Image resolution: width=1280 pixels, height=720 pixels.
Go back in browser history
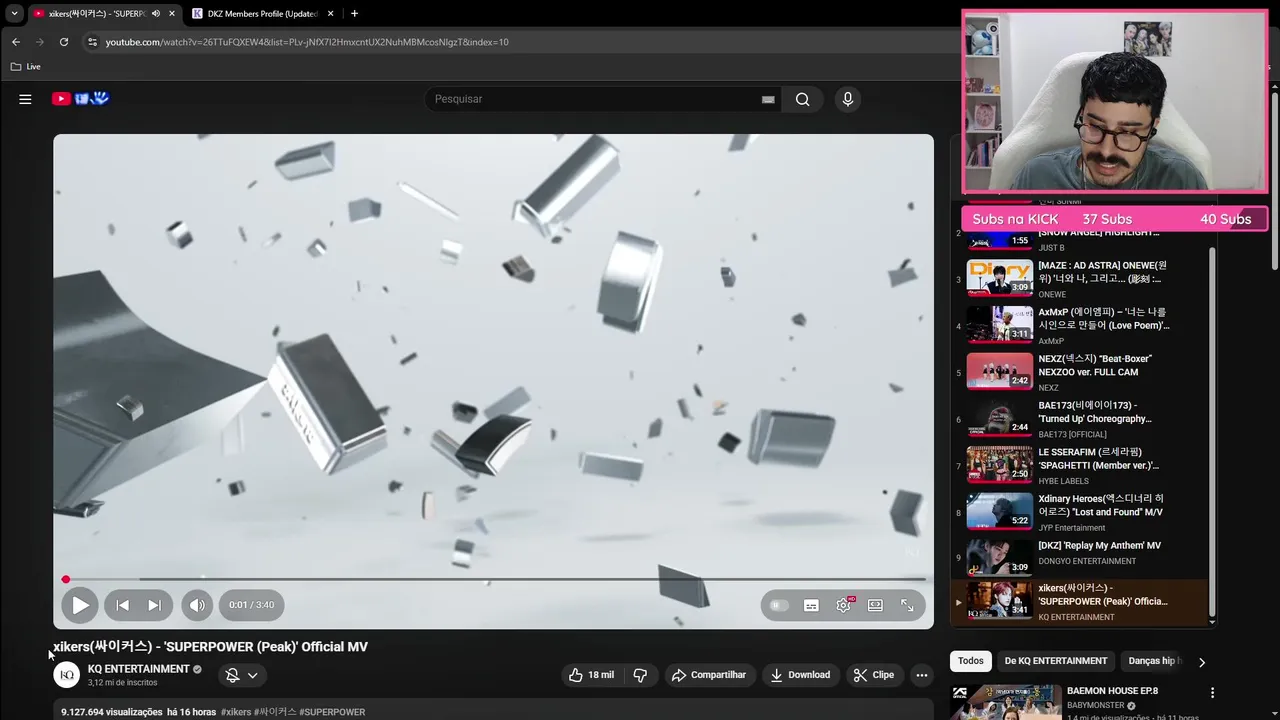tap(15, 42)
